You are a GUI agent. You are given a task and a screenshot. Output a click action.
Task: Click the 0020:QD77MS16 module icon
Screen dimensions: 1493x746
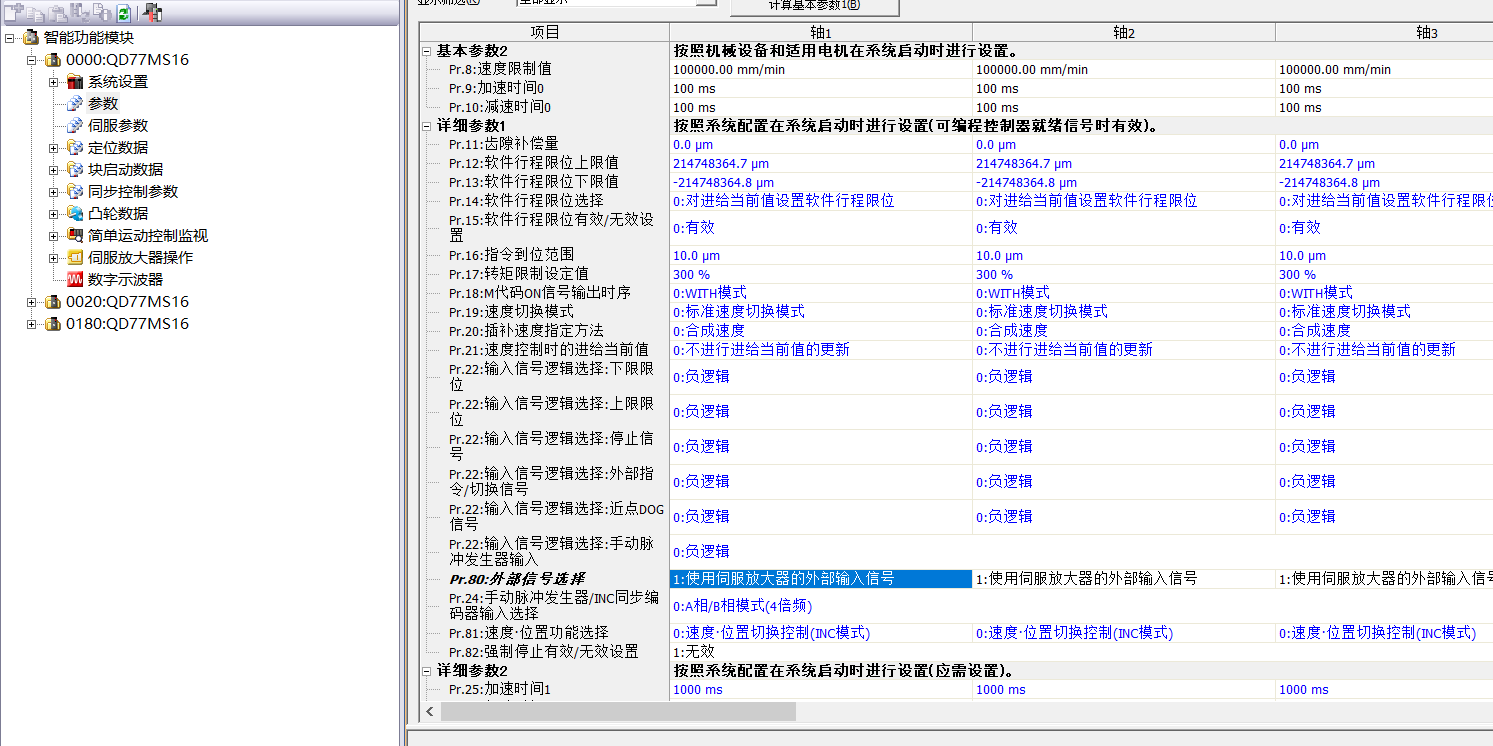coord(53,302)
